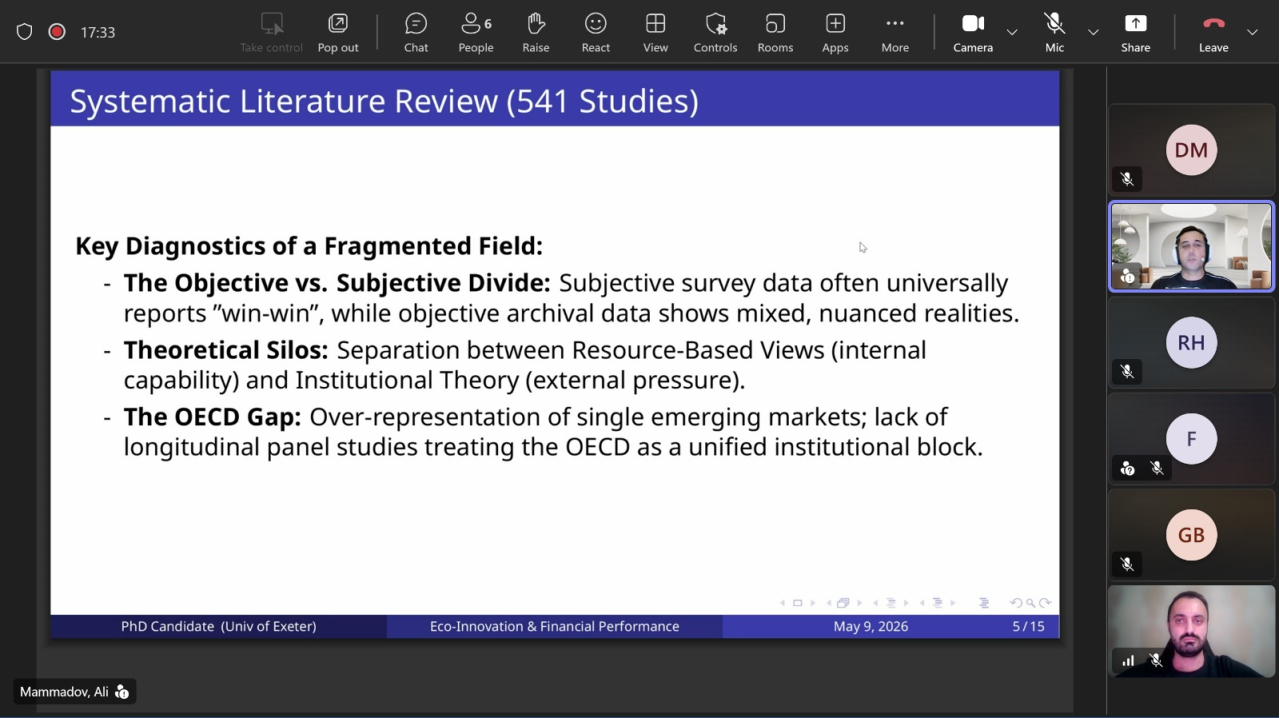
Task: Select the DM participant tile
Action: pos(1191,150)
